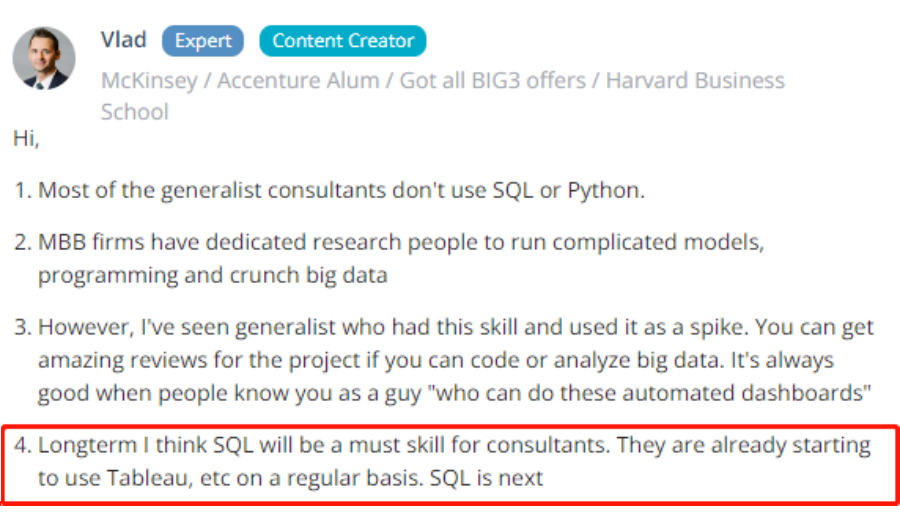Click the blue Expert badge
Viewport: 900px width, 518px height.
203,41
